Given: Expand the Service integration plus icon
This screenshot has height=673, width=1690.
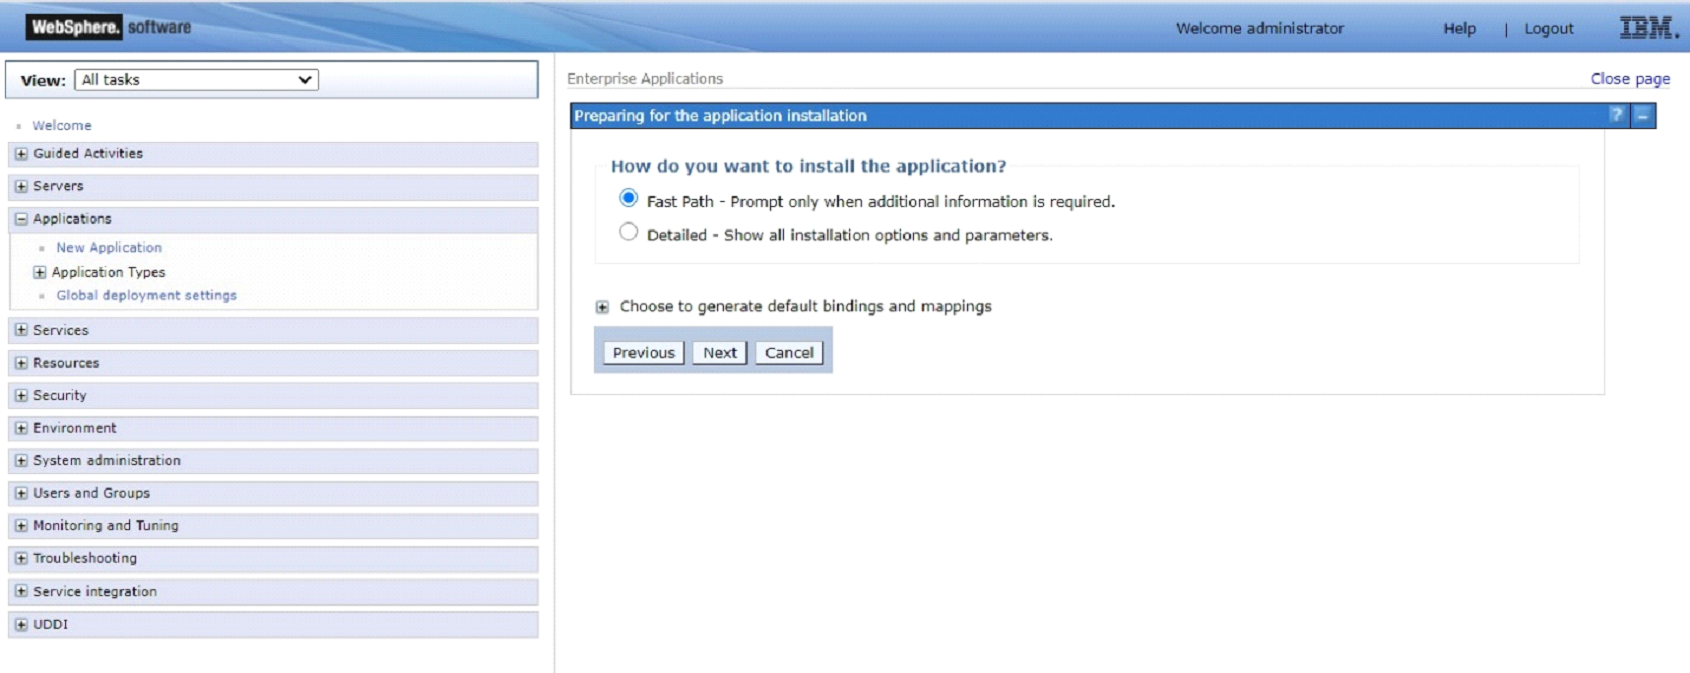Looking at the screenshot, I should (21, 591).
